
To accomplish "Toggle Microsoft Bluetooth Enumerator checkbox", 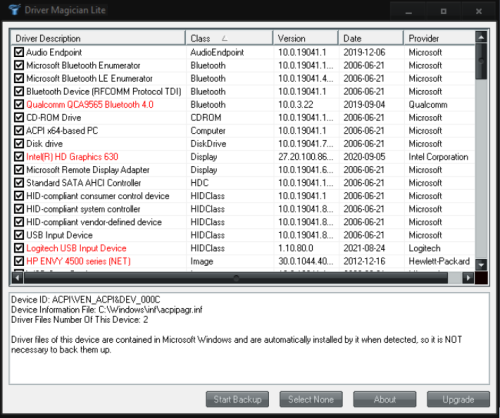I will pyautogui.click(x=19, y=65).
